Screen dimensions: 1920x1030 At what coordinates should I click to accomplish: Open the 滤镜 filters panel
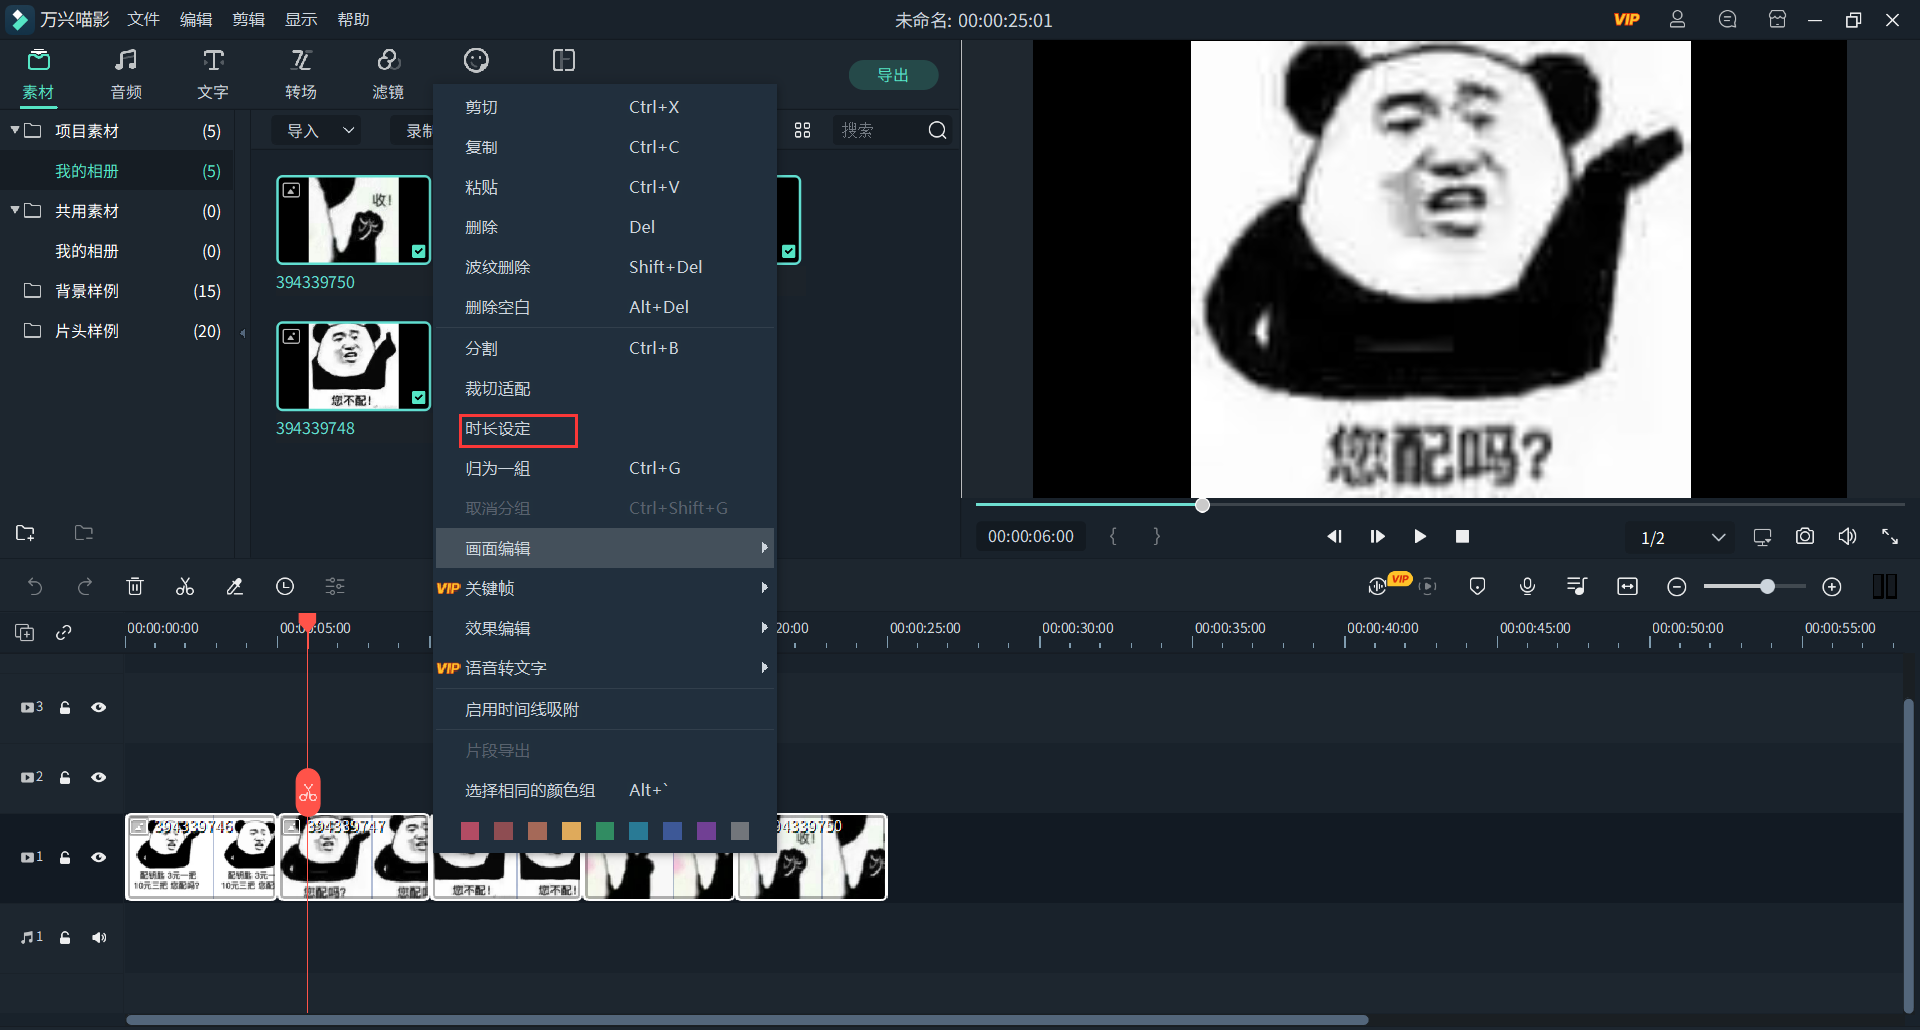[388, 73]
